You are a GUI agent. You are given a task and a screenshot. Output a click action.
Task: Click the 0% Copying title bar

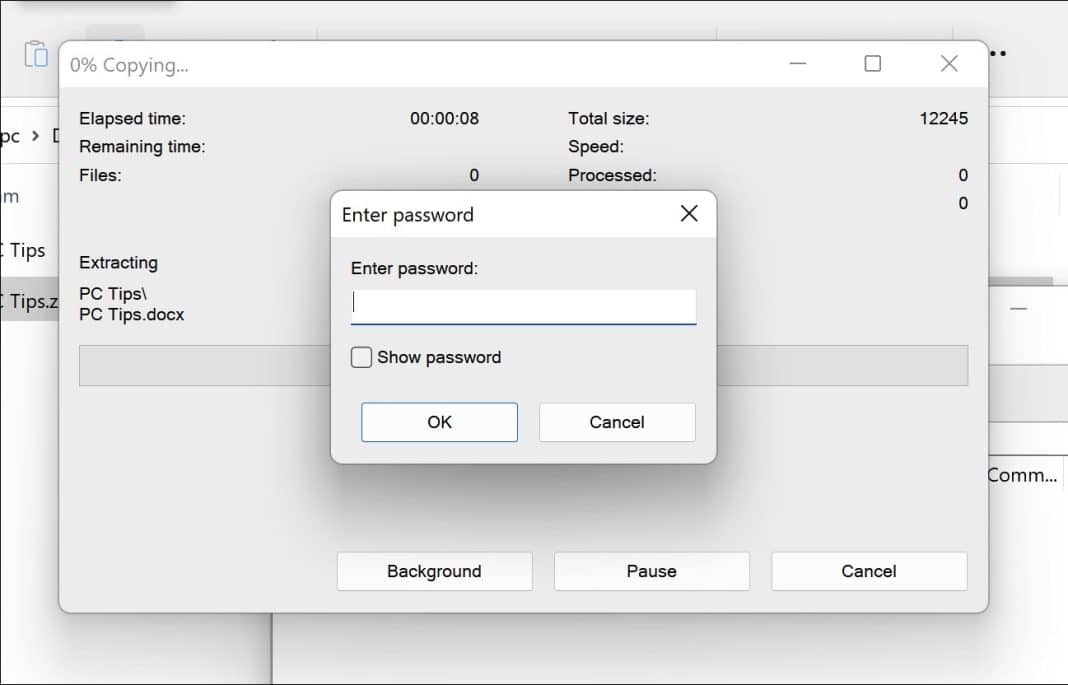[400, 64]
